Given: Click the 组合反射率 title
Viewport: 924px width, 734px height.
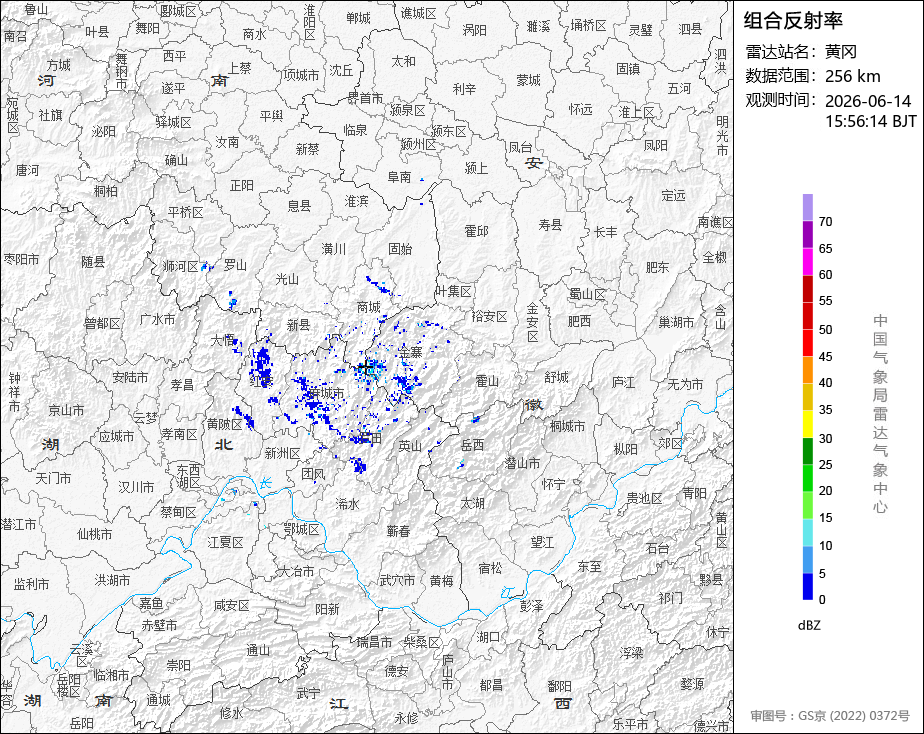Looking at the screenshot, I should (793, 21).
